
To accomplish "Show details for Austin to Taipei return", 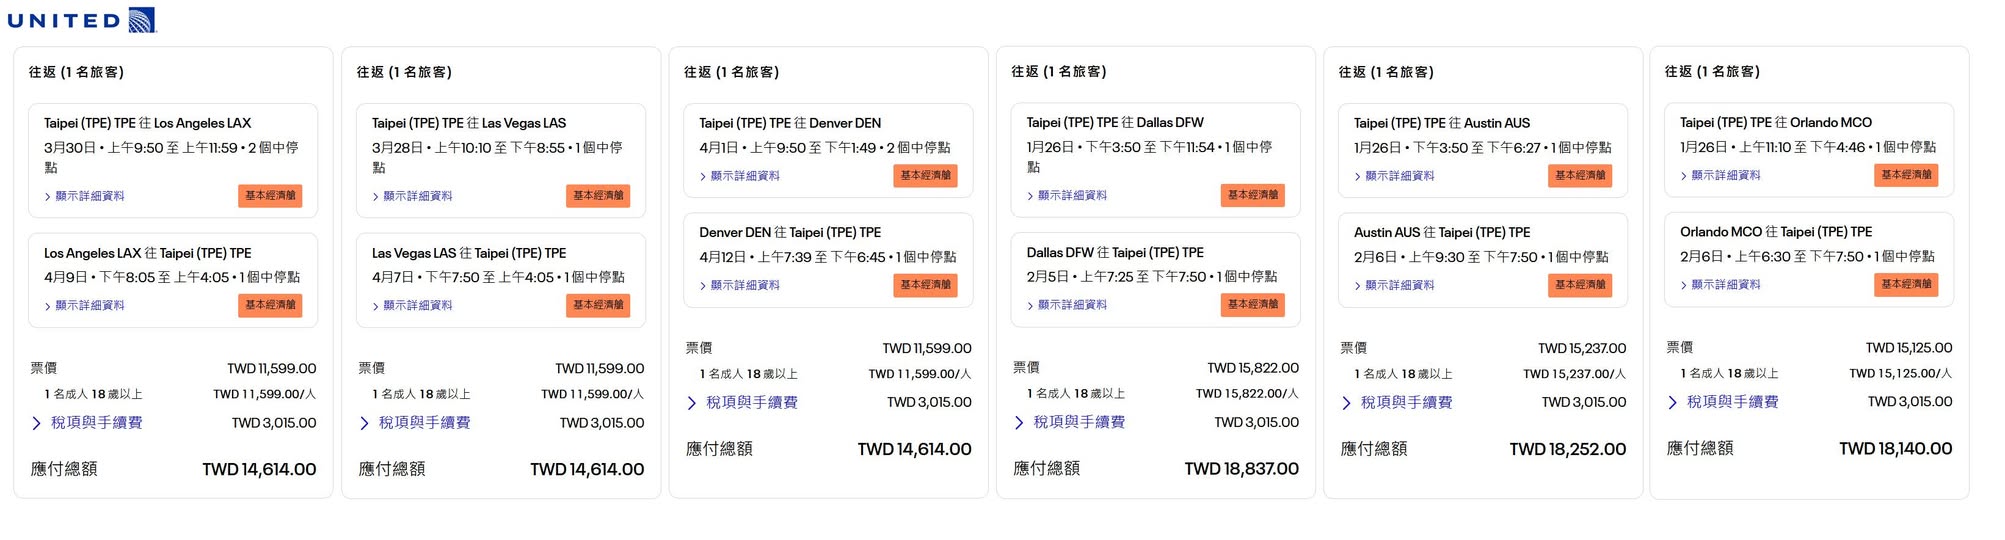I will click(1399, 286).
